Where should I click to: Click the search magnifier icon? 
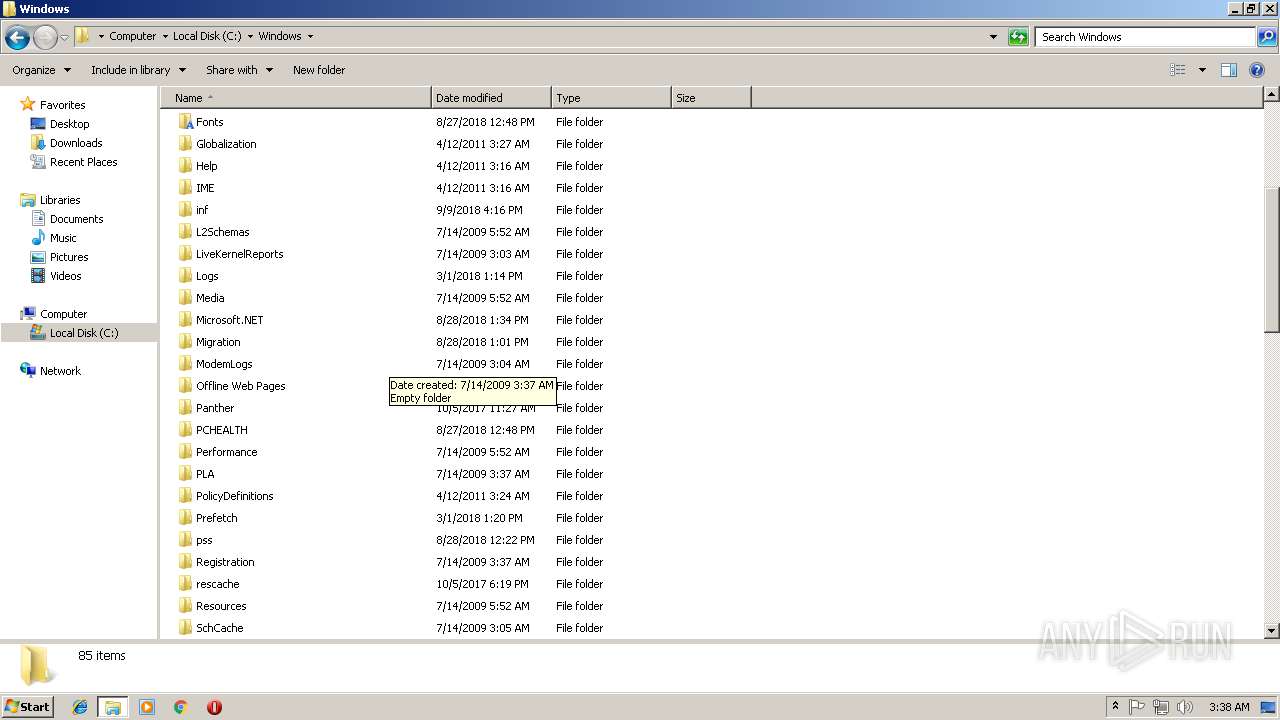click(x=1266, y=37)
